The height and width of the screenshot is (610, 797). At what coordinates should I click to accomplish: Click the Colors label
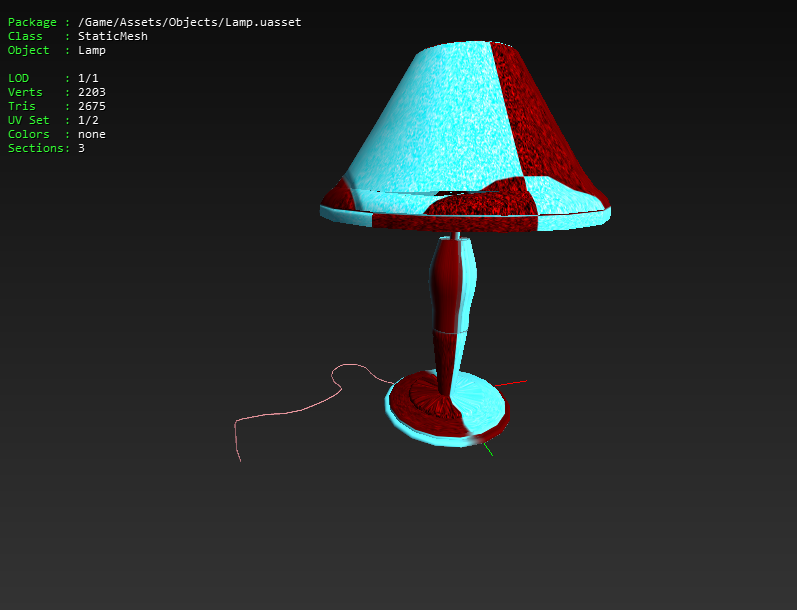click(x=28, y=134)
